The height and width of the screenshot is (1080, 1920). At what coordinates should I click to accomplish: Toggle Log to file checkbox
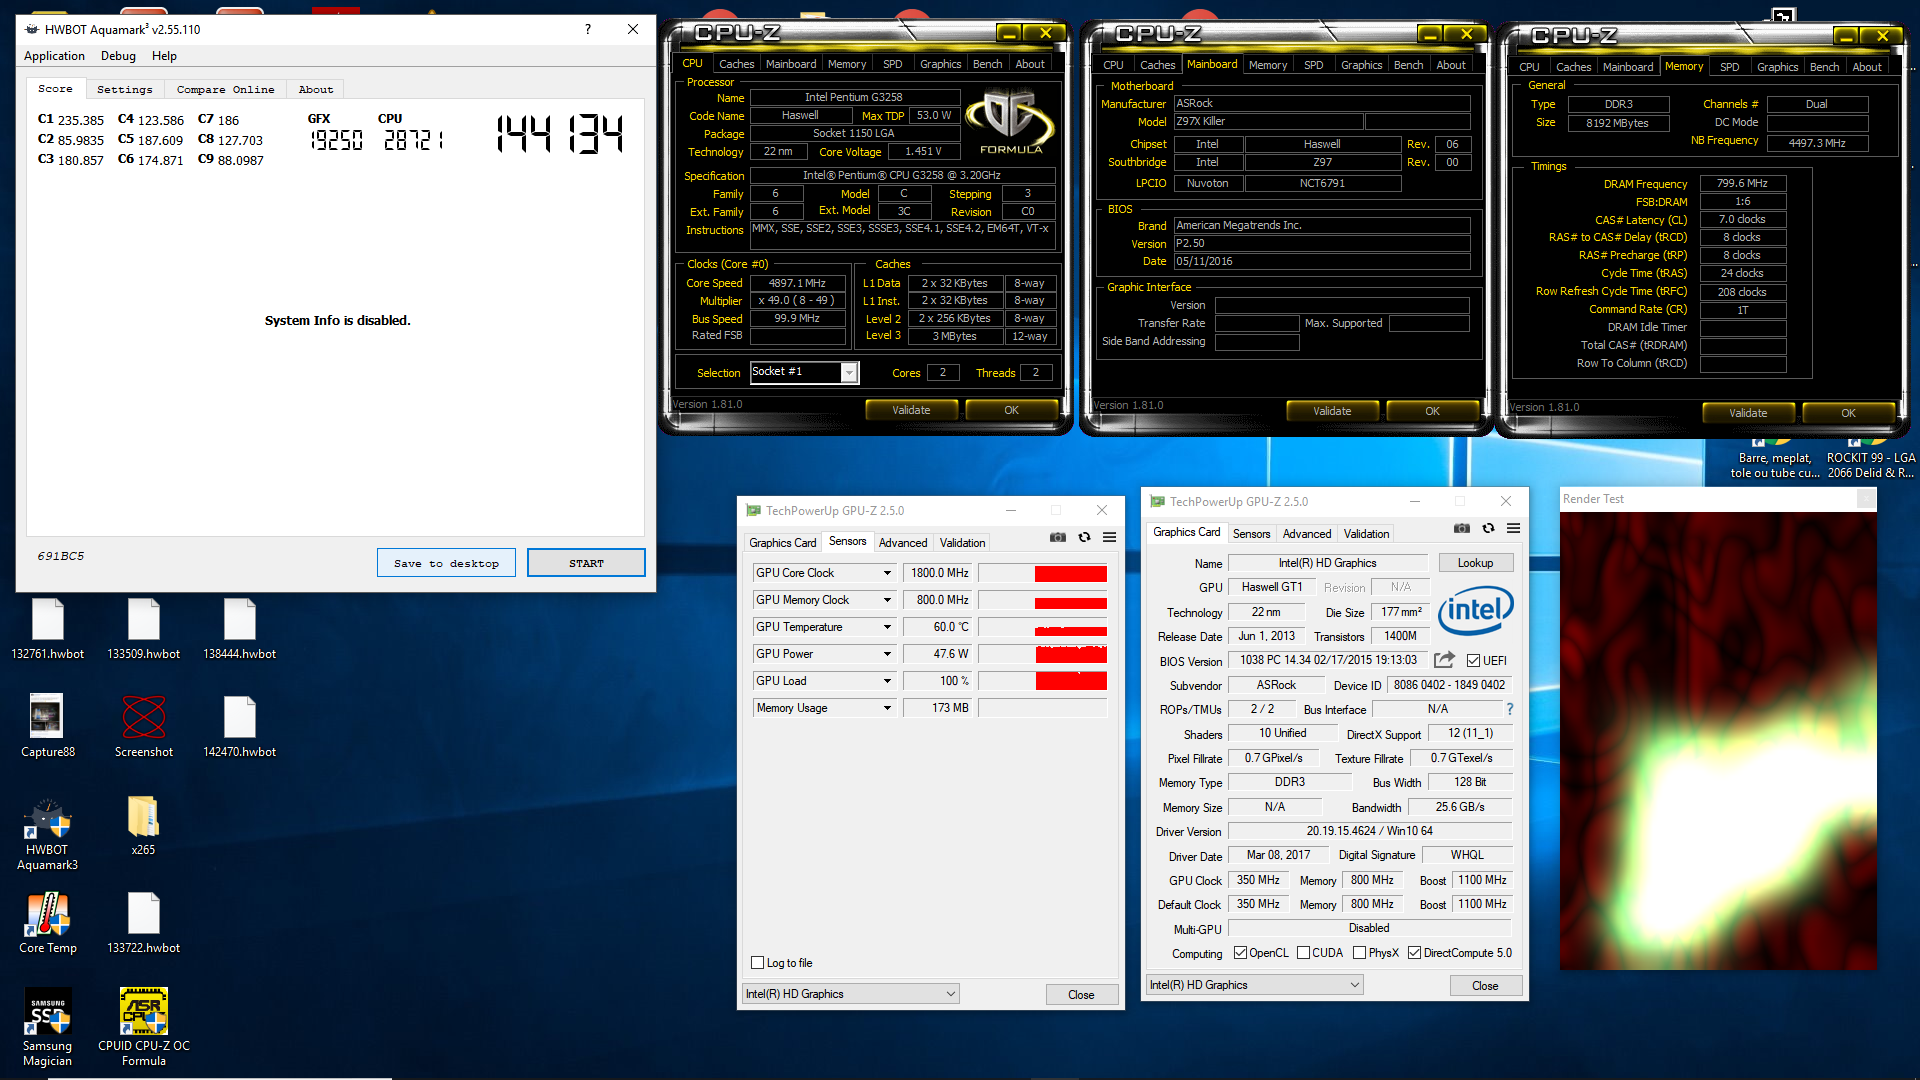click(x=757, y=963)
